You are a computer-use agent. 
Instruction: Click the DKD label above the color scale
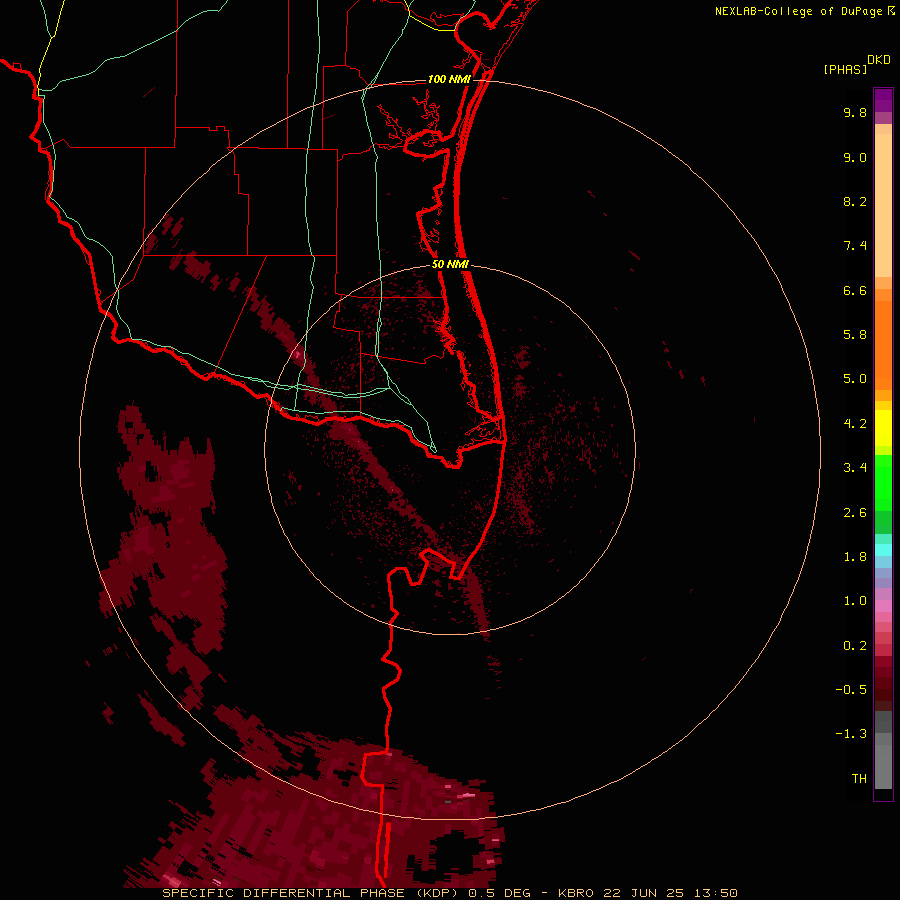point(879,60)
